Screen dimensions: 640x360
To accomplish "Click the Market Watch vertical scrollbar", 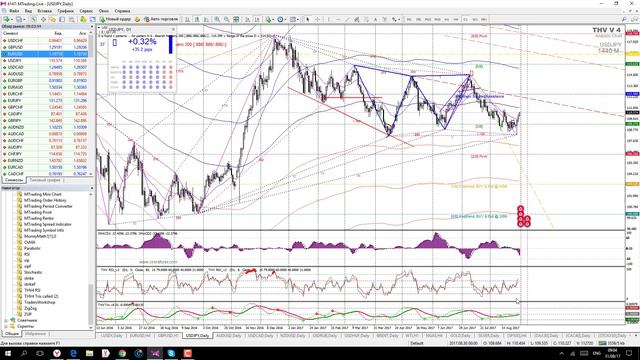I will coord(91,104).
